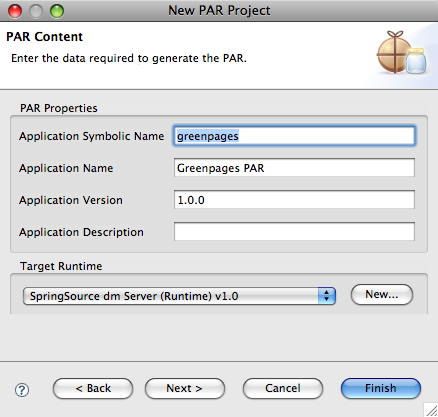438x417 pixels.
Task: Cancel the New PAR Project wizard
Action: tap(283, 388)
